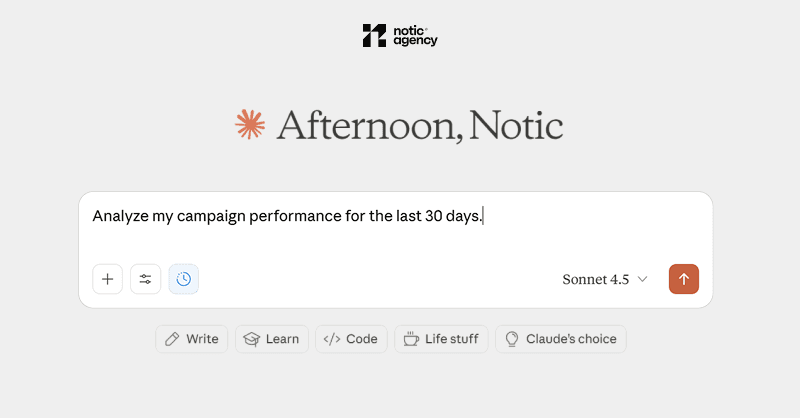The width and height of the screenshot is (800, 418).
Task: Click the Notic agency logo
Action: (399, 36)
